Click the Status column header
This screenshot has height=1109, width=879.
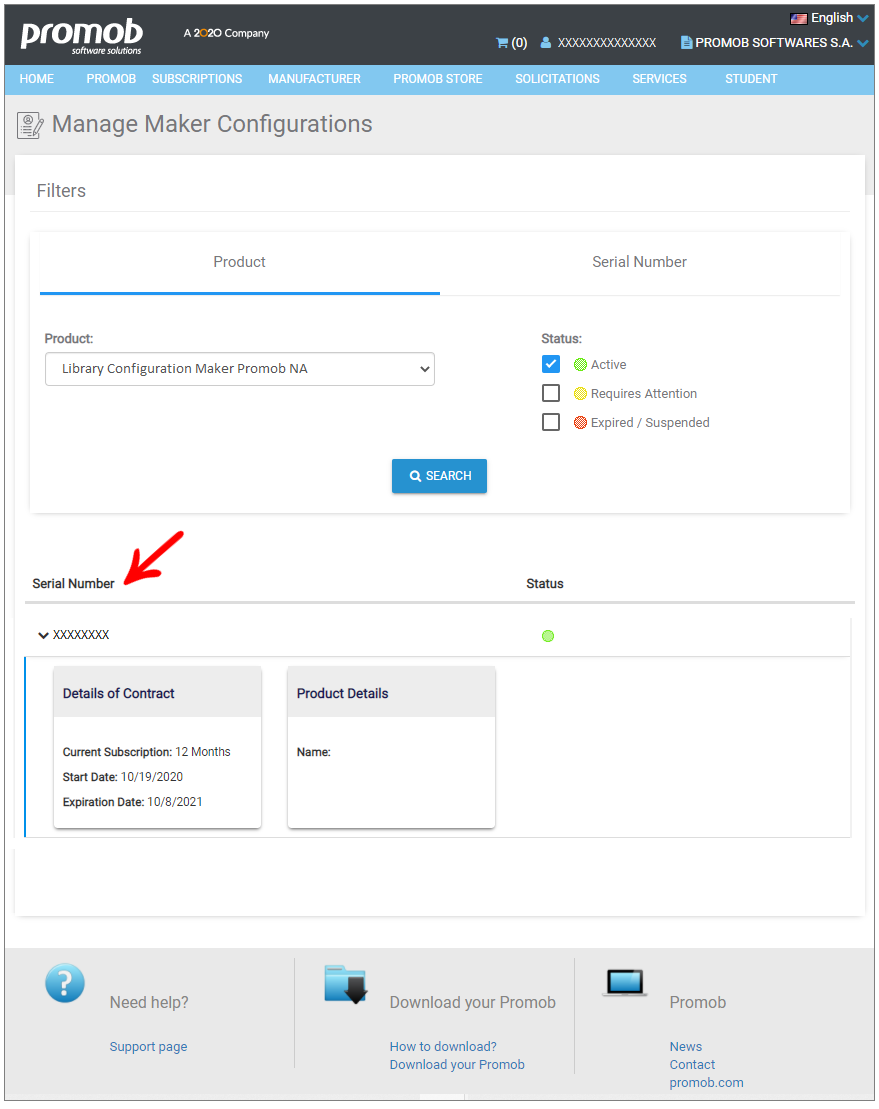(x=545, y=584)
